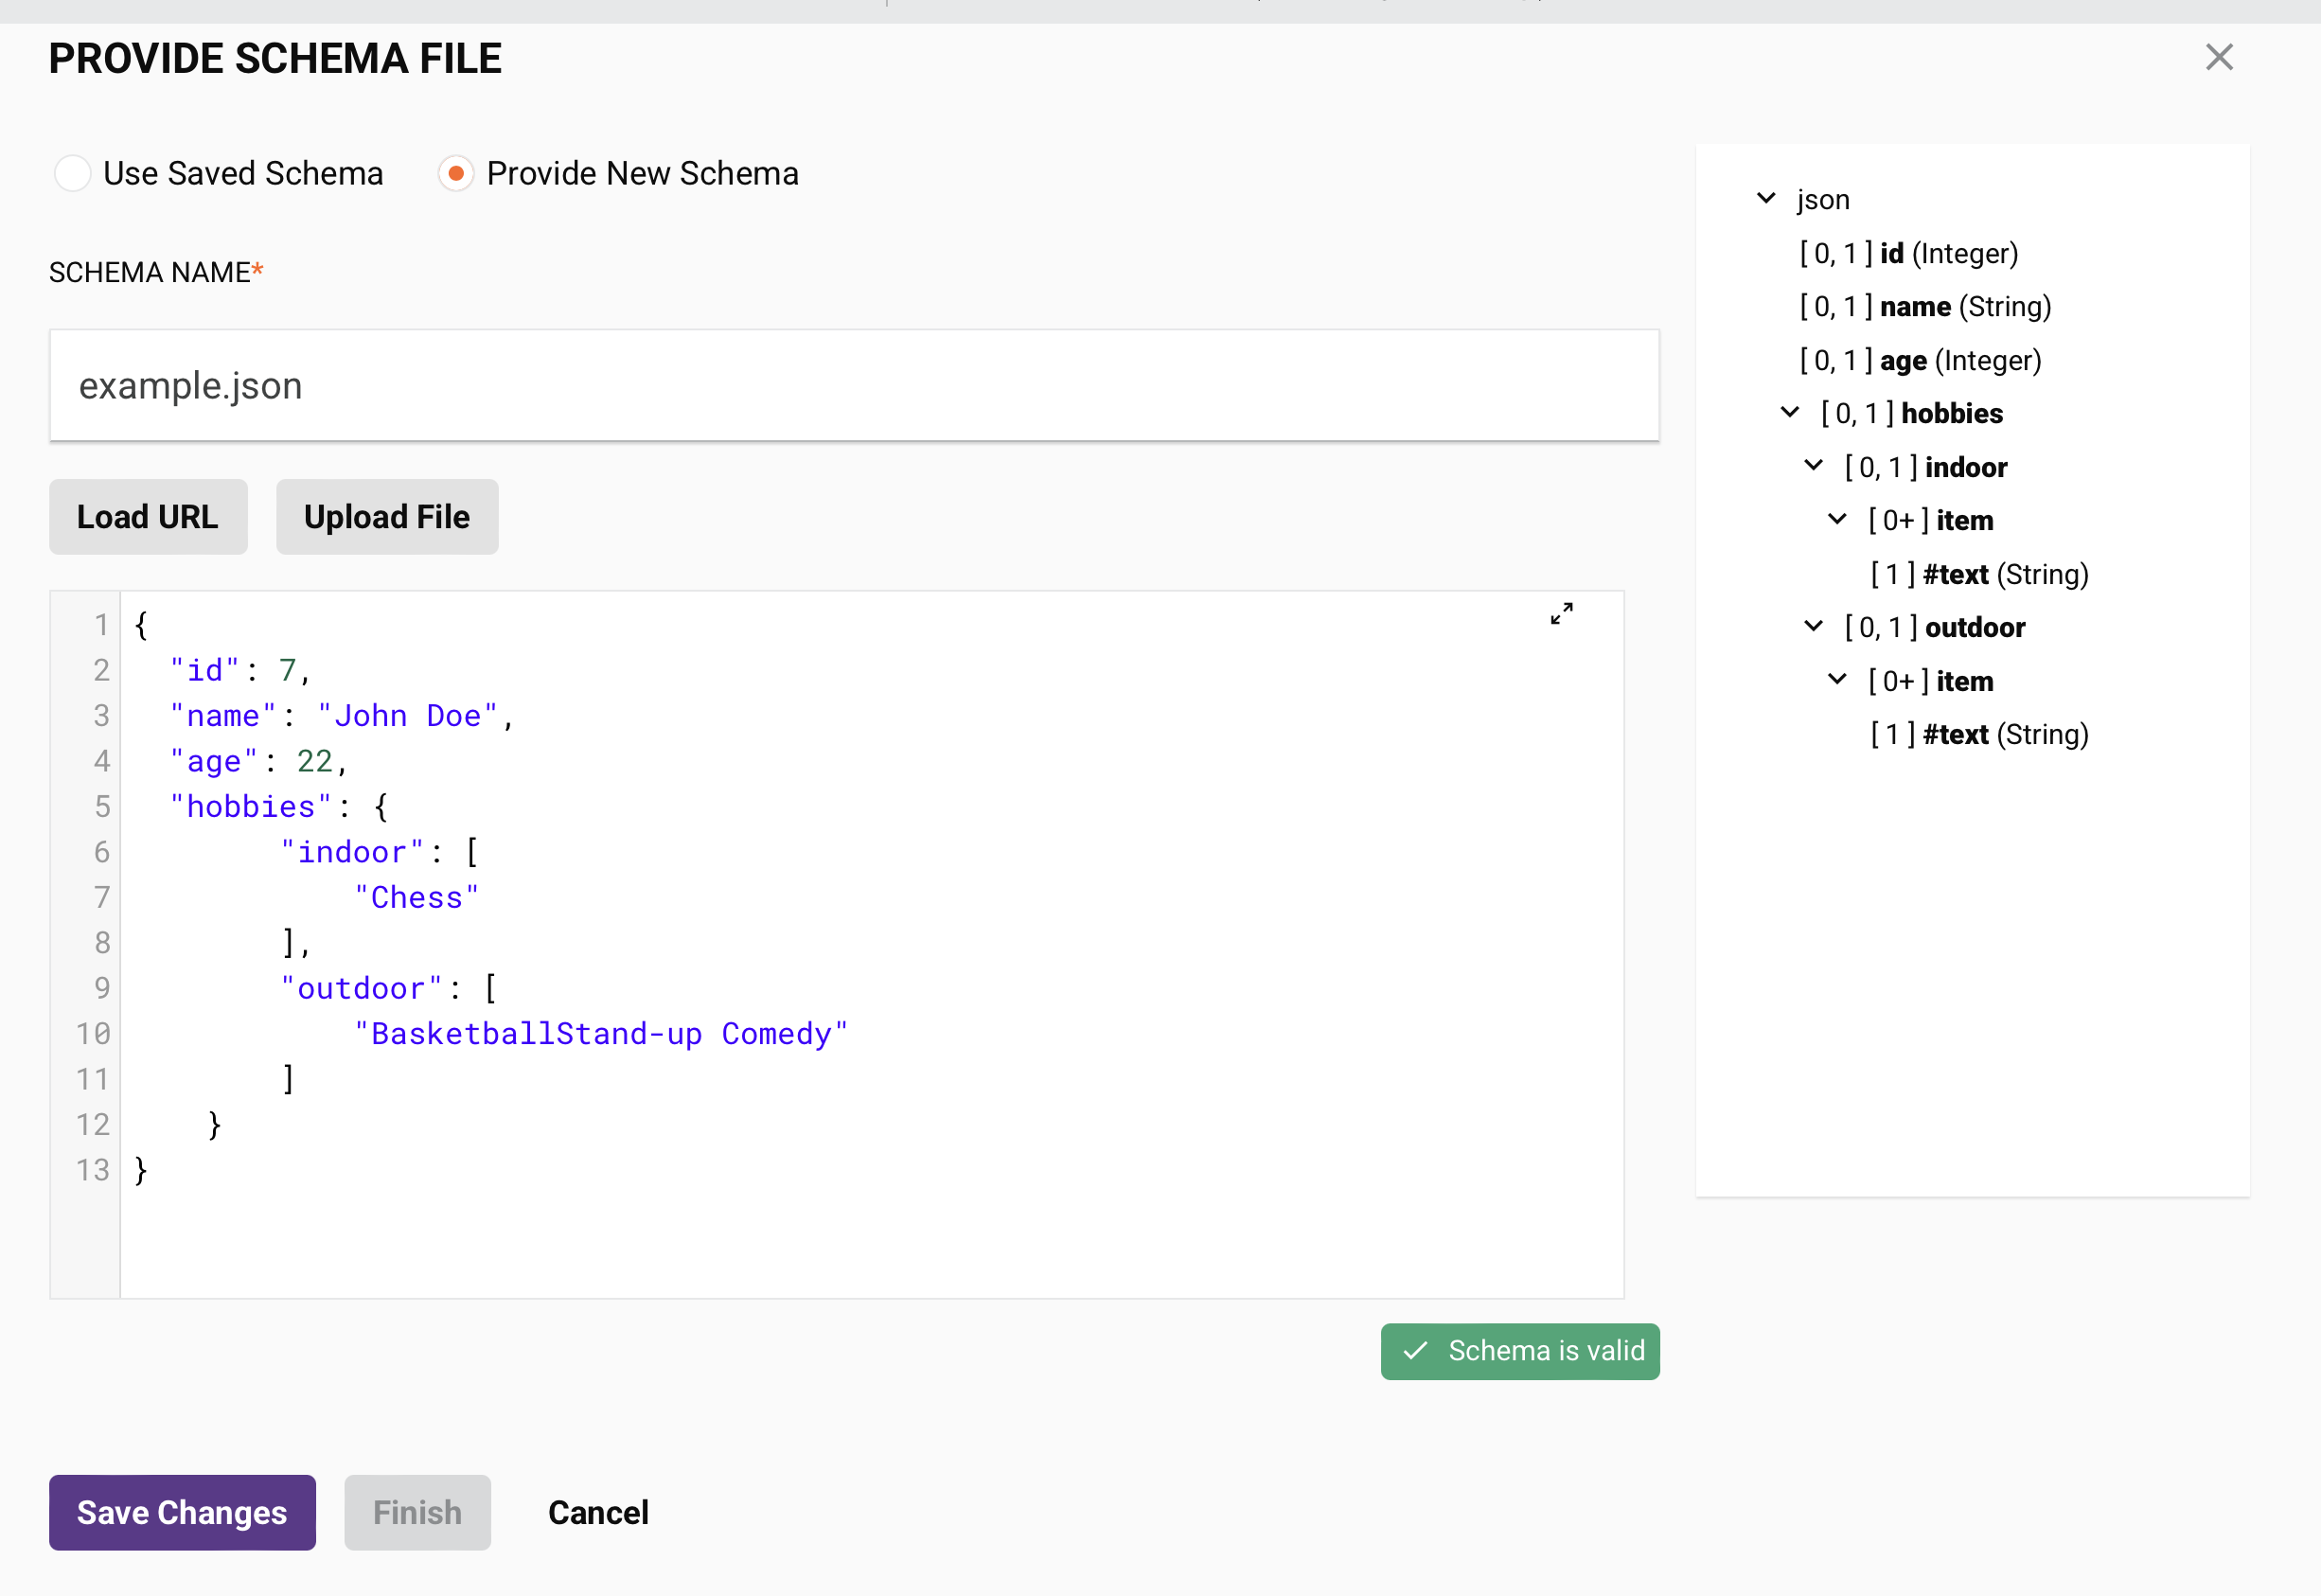The width and height of the screenshot is (2321, 1596).
Task: Expand the code editor to fullscreen
Action: pyautogui.click(x=1562, y=614)
